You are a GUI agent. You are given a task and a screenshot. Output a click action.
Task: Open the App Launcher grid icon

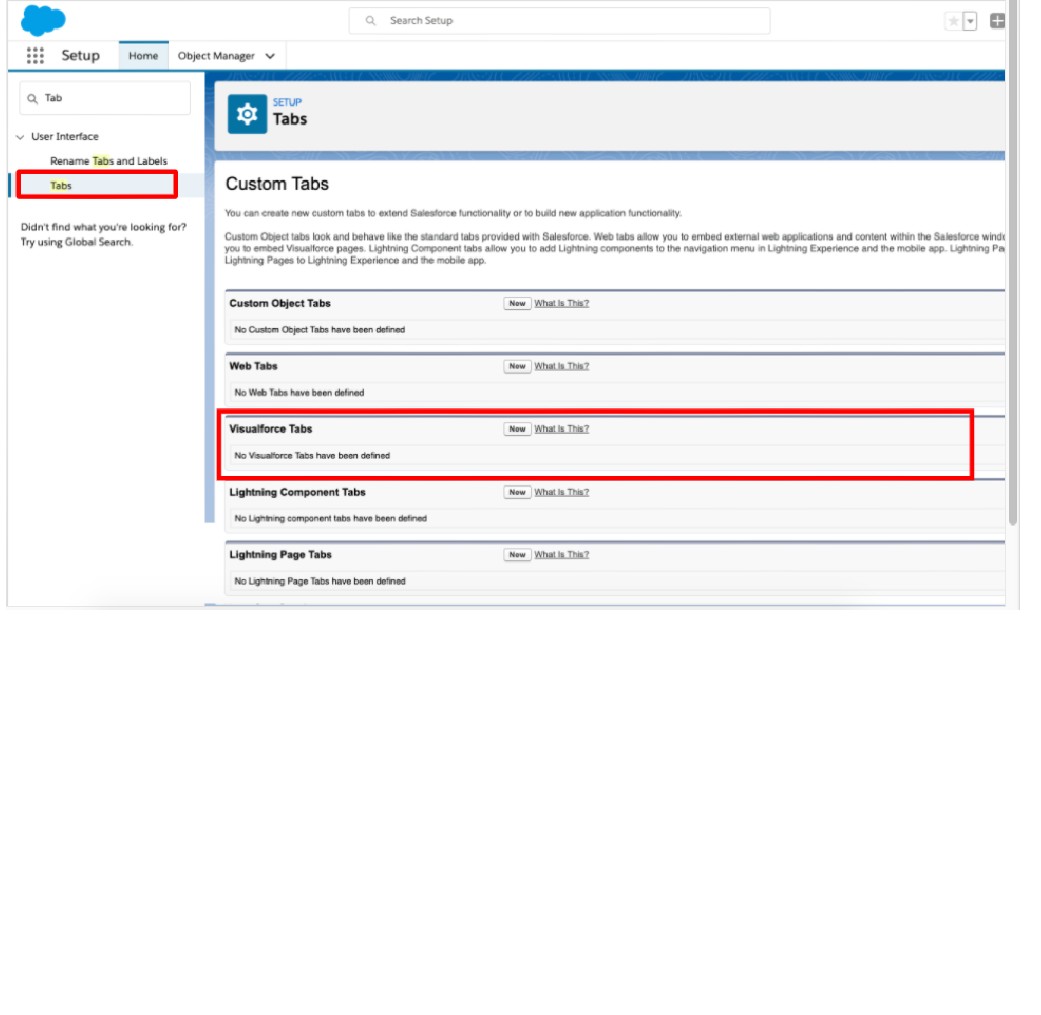[x=35, y=56]
